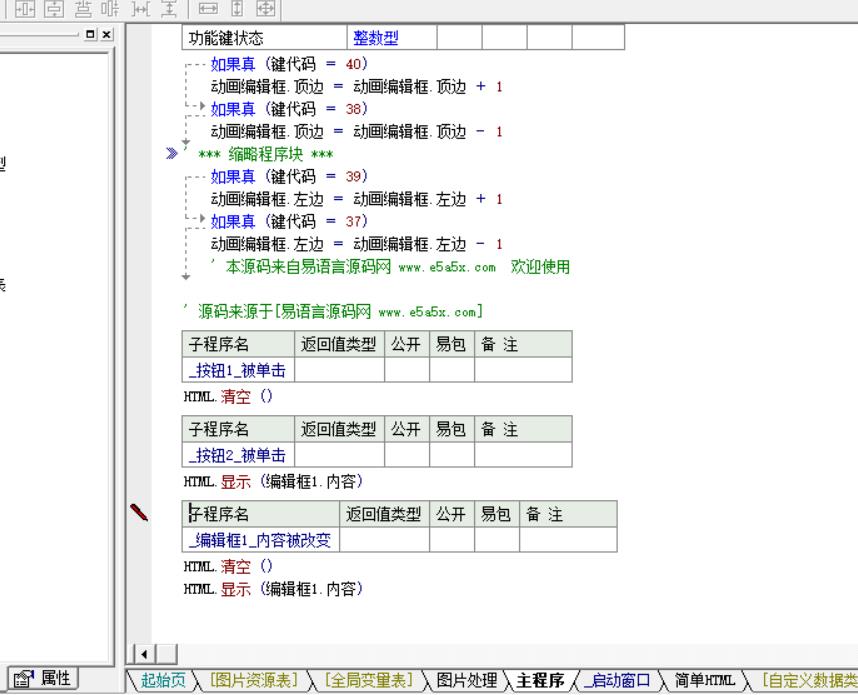The width and height of the screenshot is (858, 695).
Task: Click the 返回值类型 cell of _按钮1_被单击
Action: [x=339, y=370]
